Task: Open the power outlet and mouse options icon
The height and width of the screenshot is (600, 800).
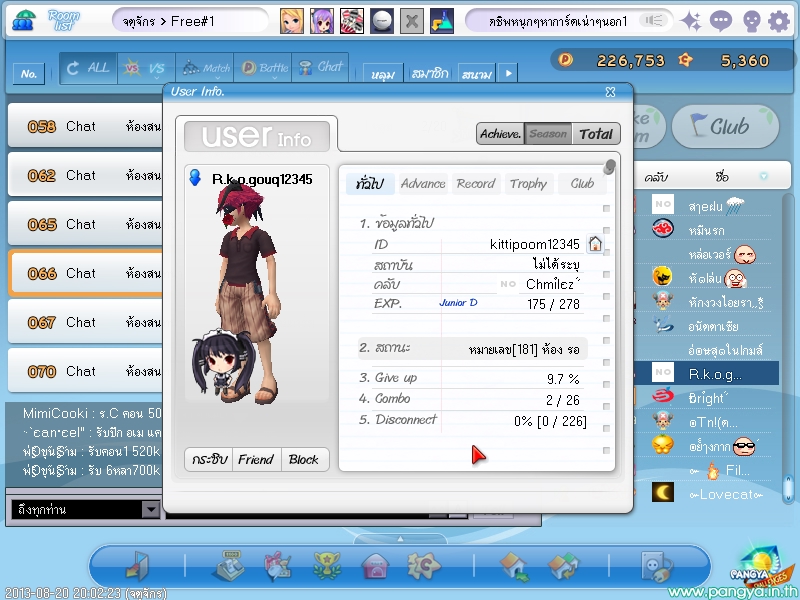Action: 657,567
